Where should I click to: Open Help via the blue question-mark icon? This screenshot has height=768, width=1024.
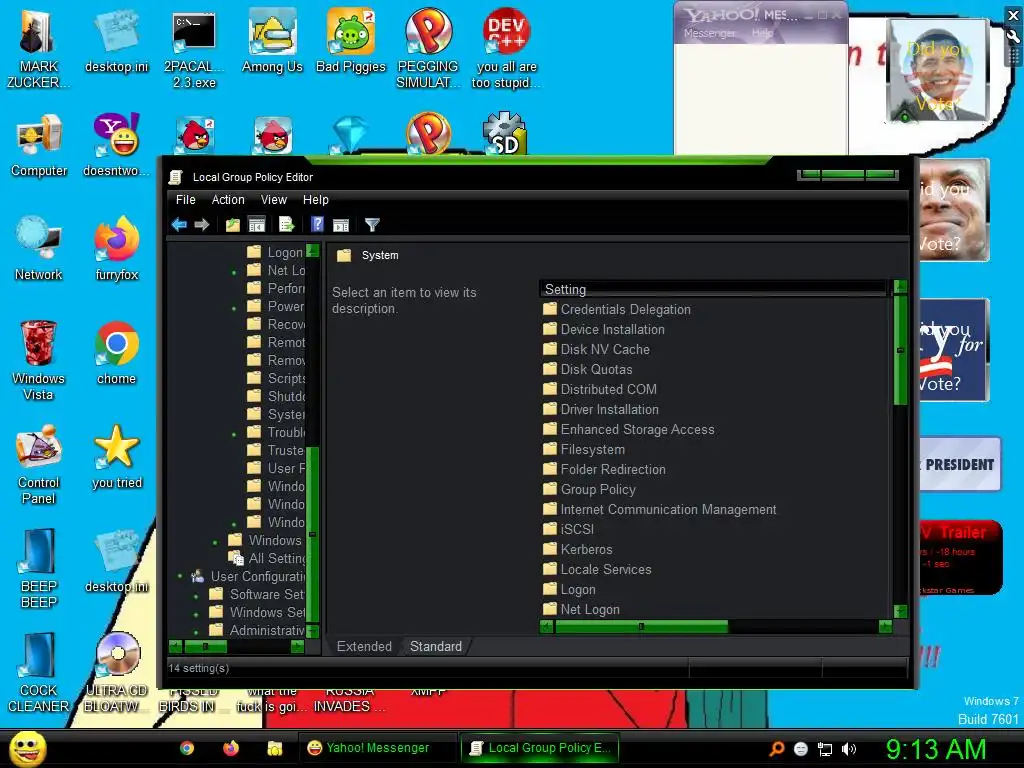[x=317, y=225]
